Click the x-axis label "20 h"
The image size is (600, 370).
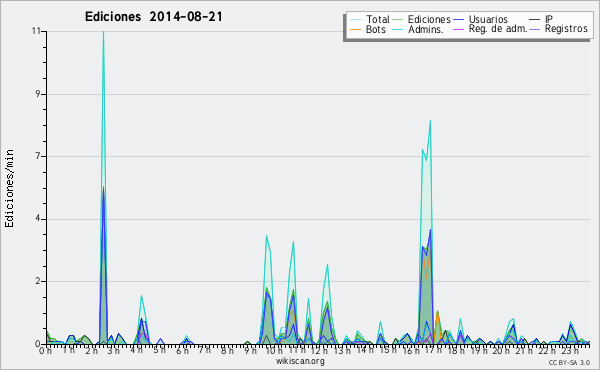coord(501,350)
